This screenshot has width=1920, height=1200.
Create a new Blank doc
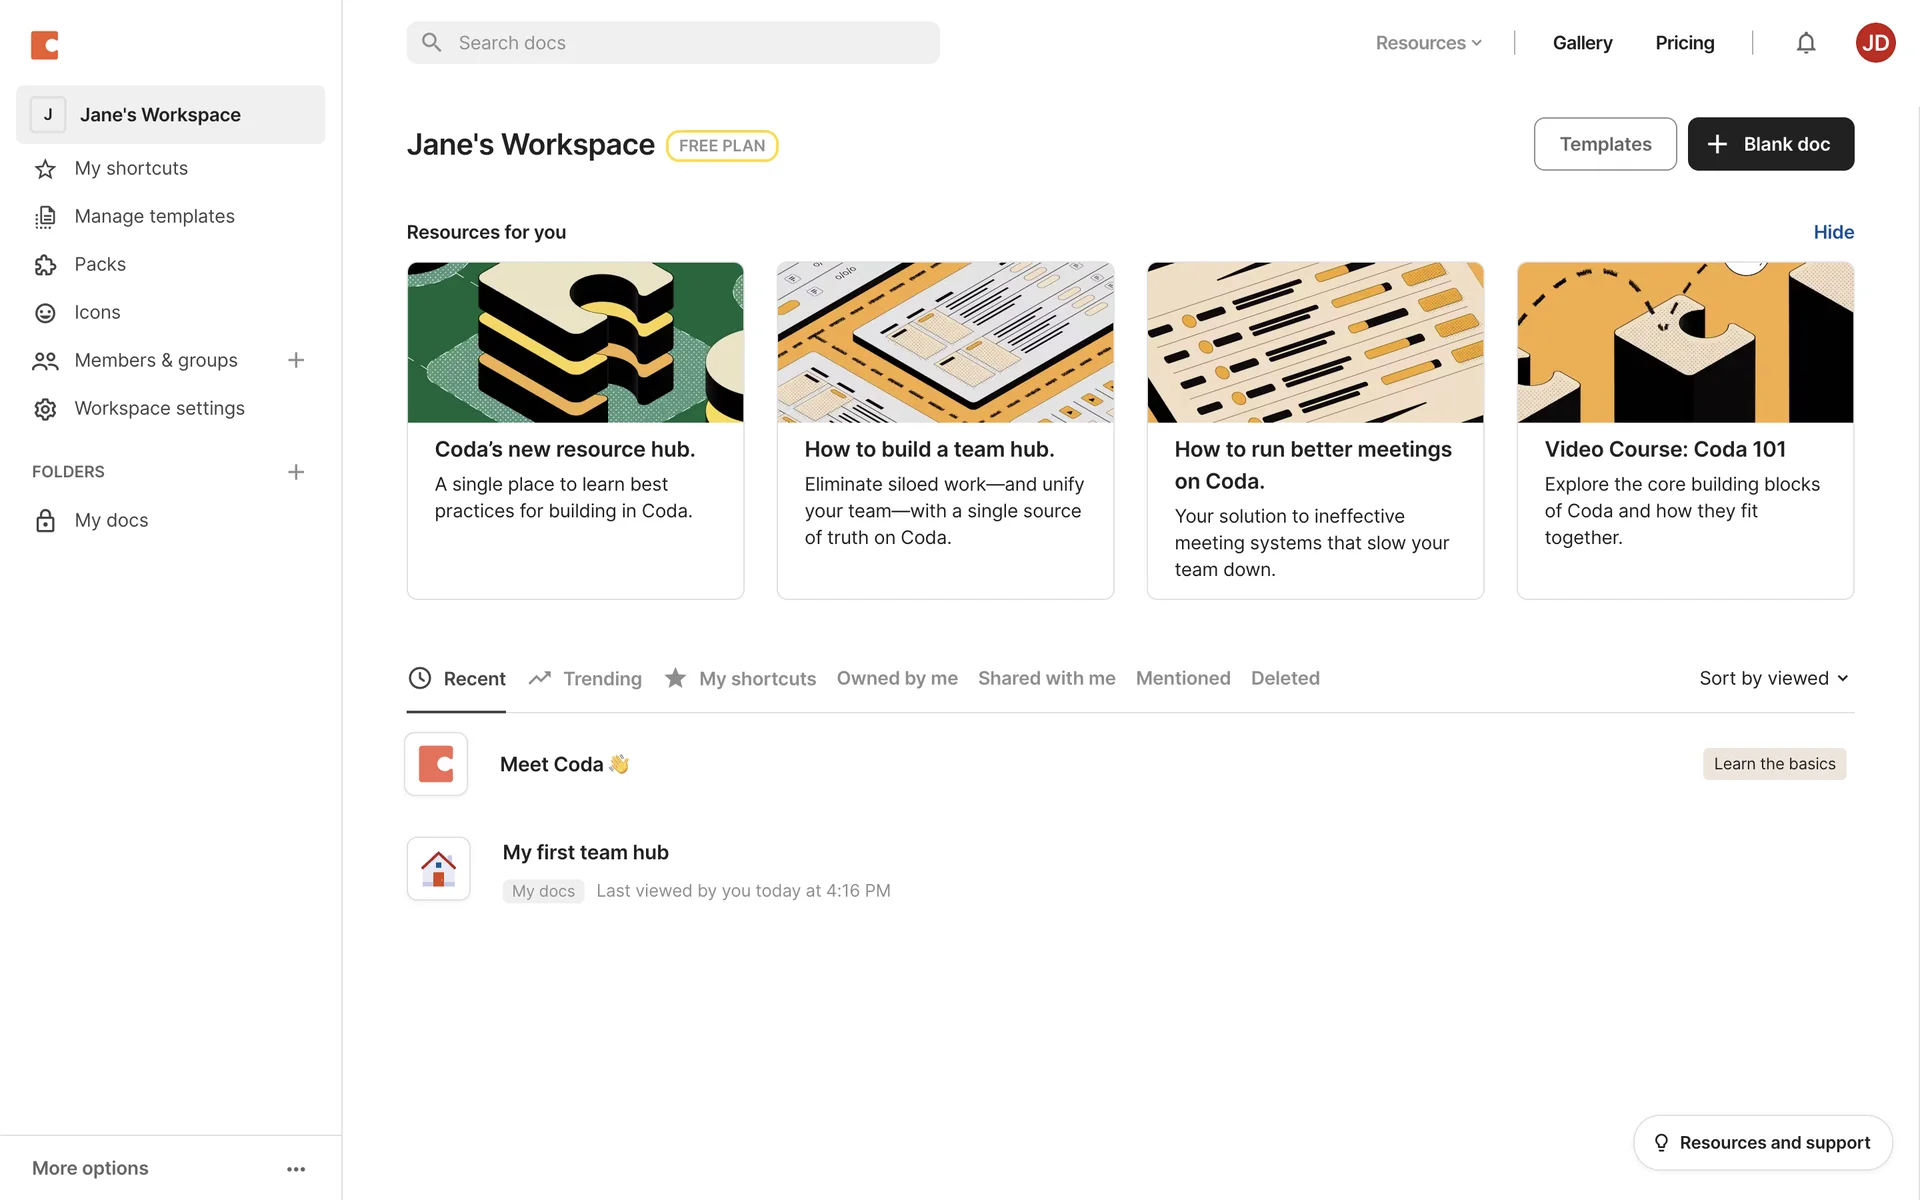1770,144
